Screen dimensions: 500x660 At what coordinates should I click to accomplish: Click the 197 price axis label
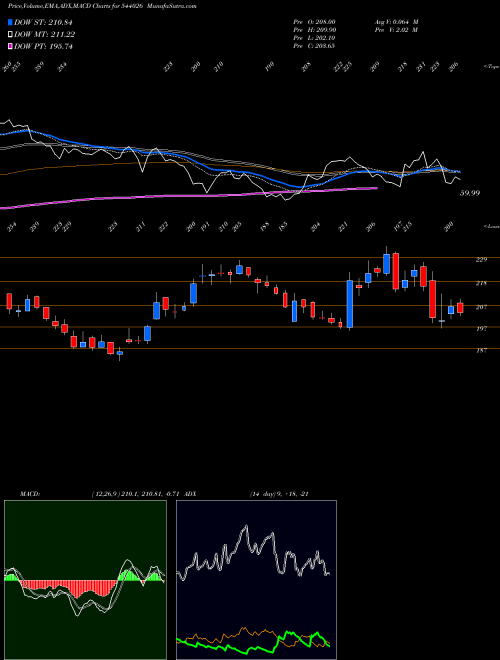click(481, 329)
